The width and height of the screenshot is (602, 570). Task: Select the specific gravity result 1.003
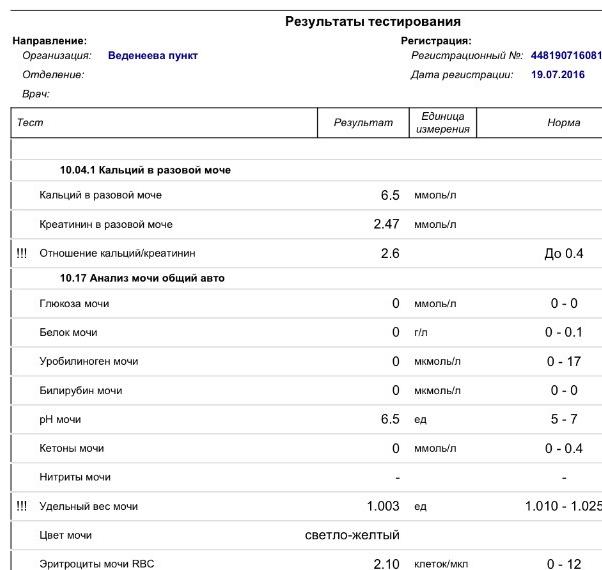(384, 507)
